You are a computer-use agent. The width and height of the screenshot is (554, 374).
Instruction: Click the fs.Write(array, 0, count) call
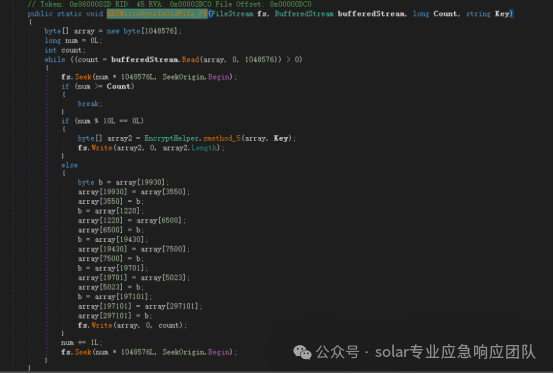point(132,325)
